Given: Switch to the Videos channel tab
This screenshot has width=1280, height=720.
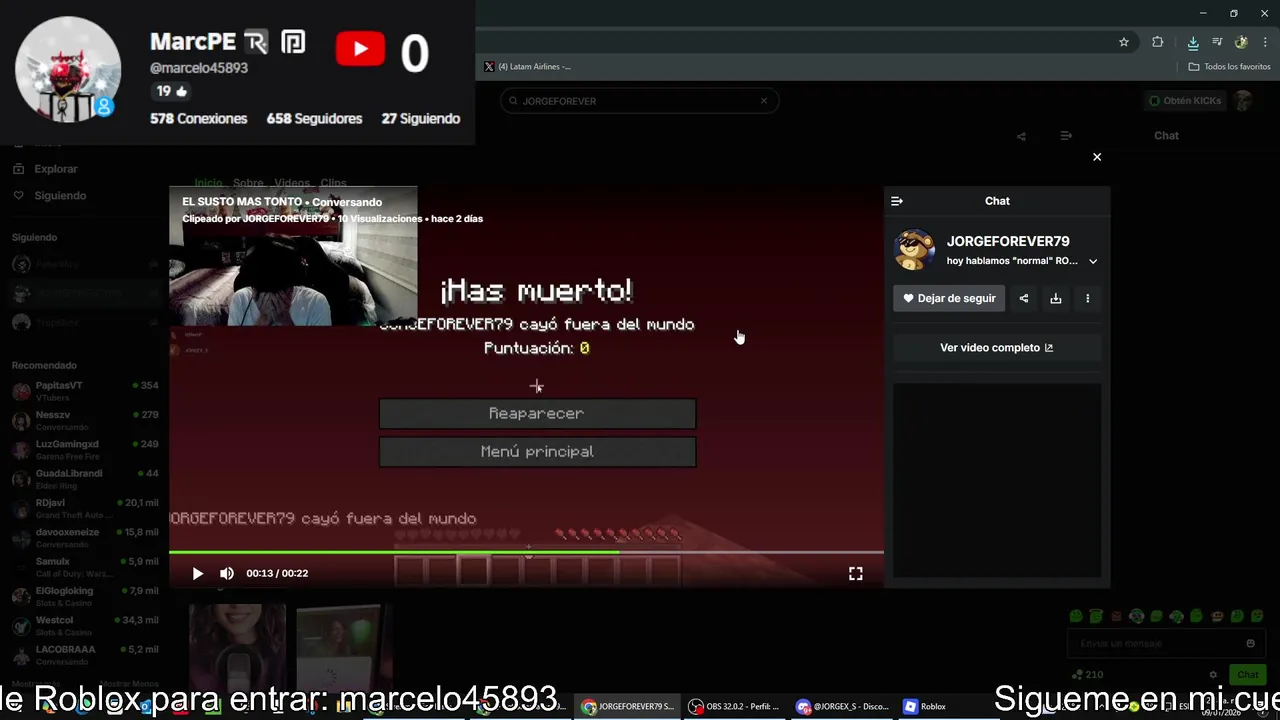Looking at the screenshot, I should coord(292,183).
